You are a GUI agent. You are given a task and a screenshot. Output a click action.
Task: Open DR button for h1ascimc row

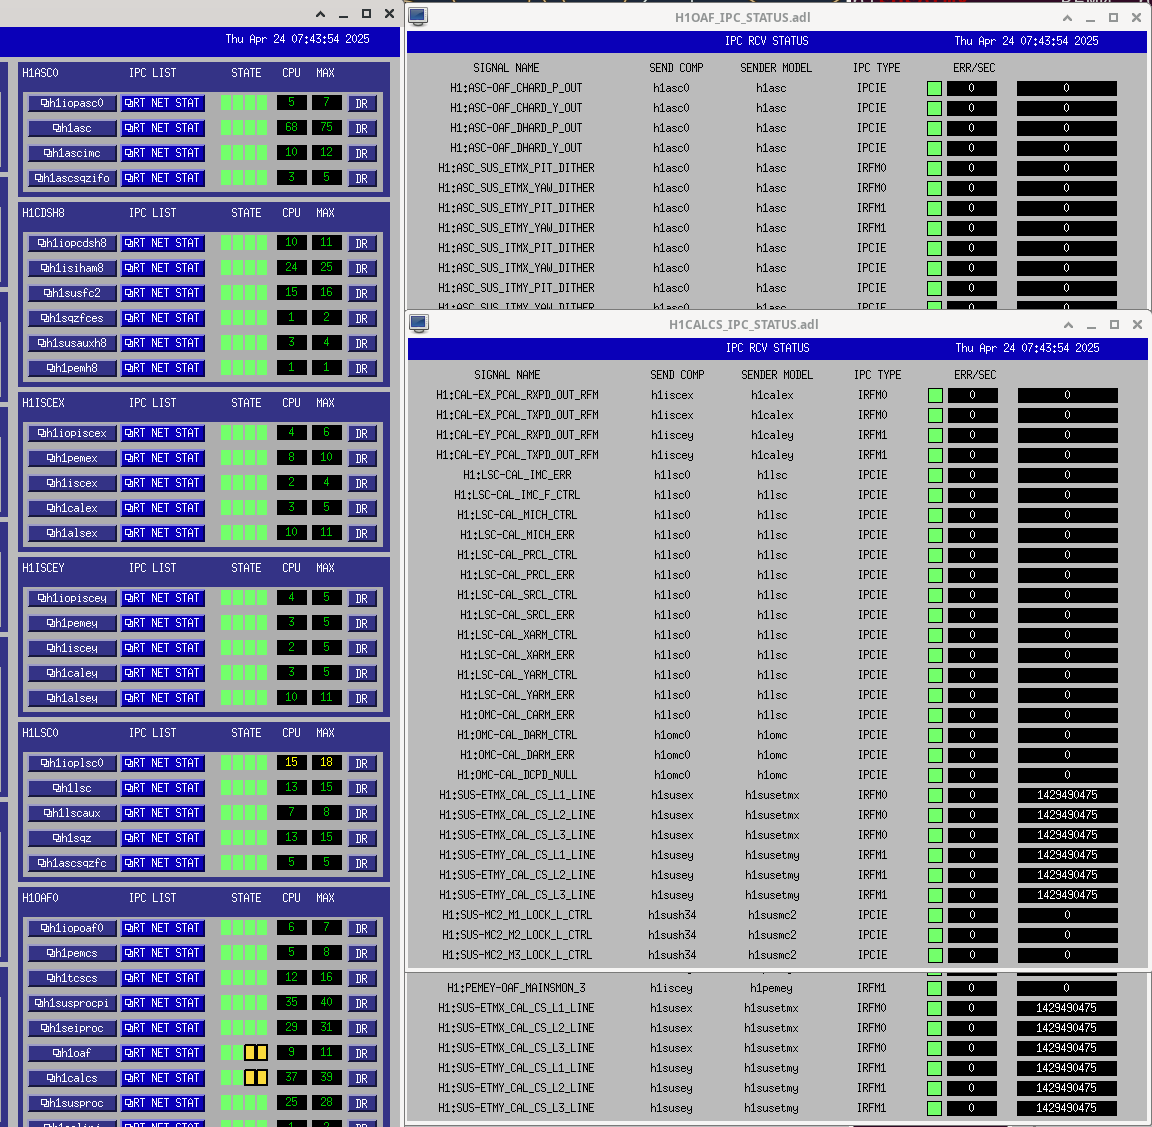tap(361, 154)
